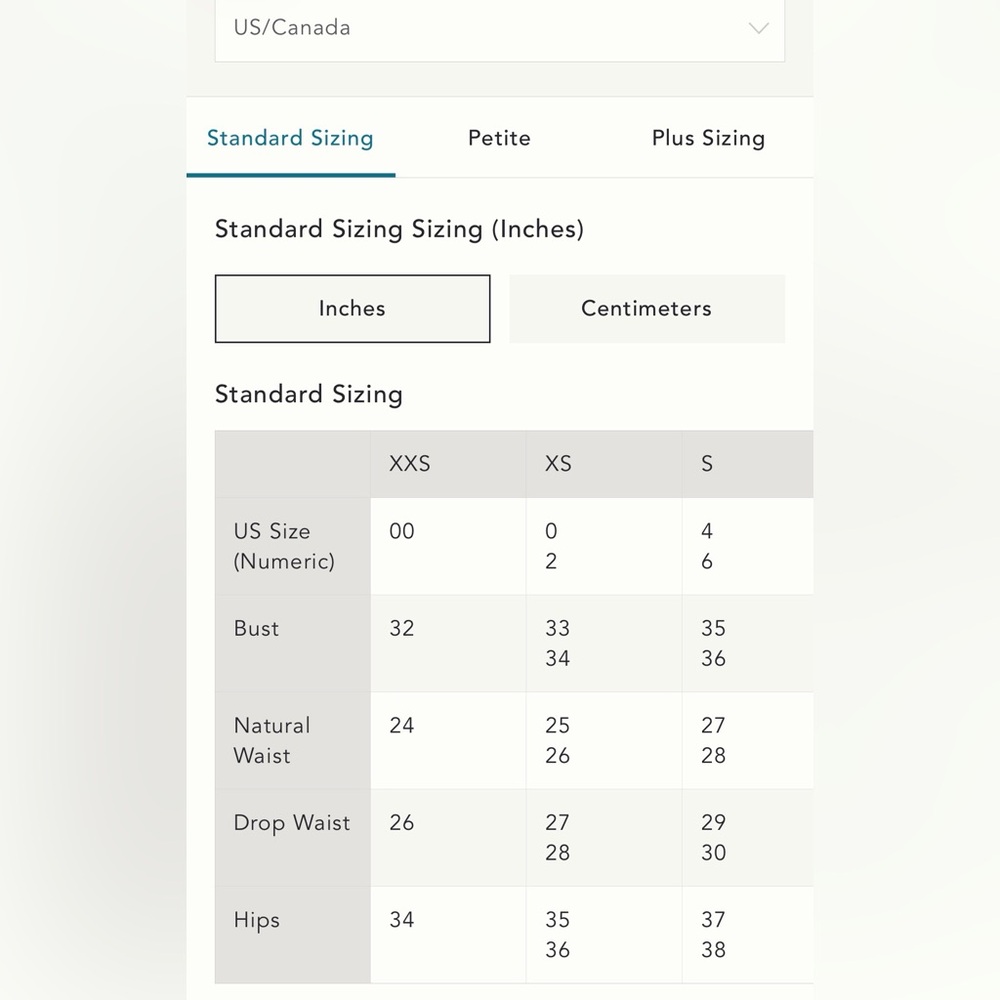Toggle measurements to Centimeters
This screenshot has height=1000, width=1000.
point(647,309)
